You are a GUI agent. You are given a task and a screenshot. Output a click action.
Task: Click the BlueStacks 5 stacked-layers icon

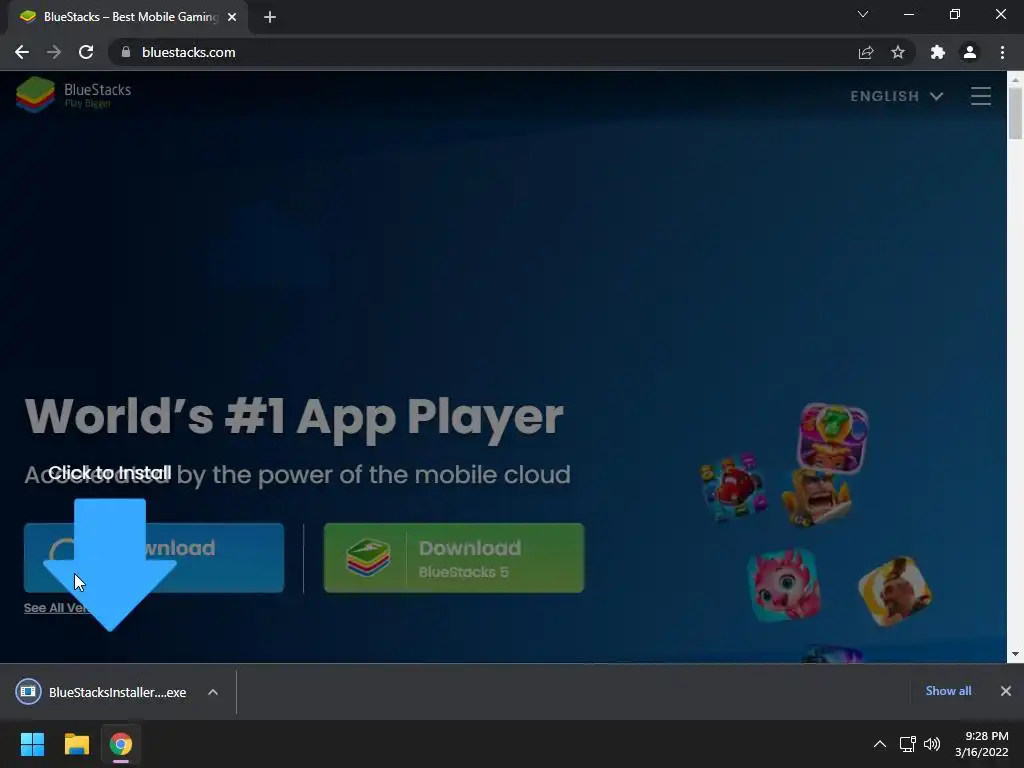pos(368,558)
